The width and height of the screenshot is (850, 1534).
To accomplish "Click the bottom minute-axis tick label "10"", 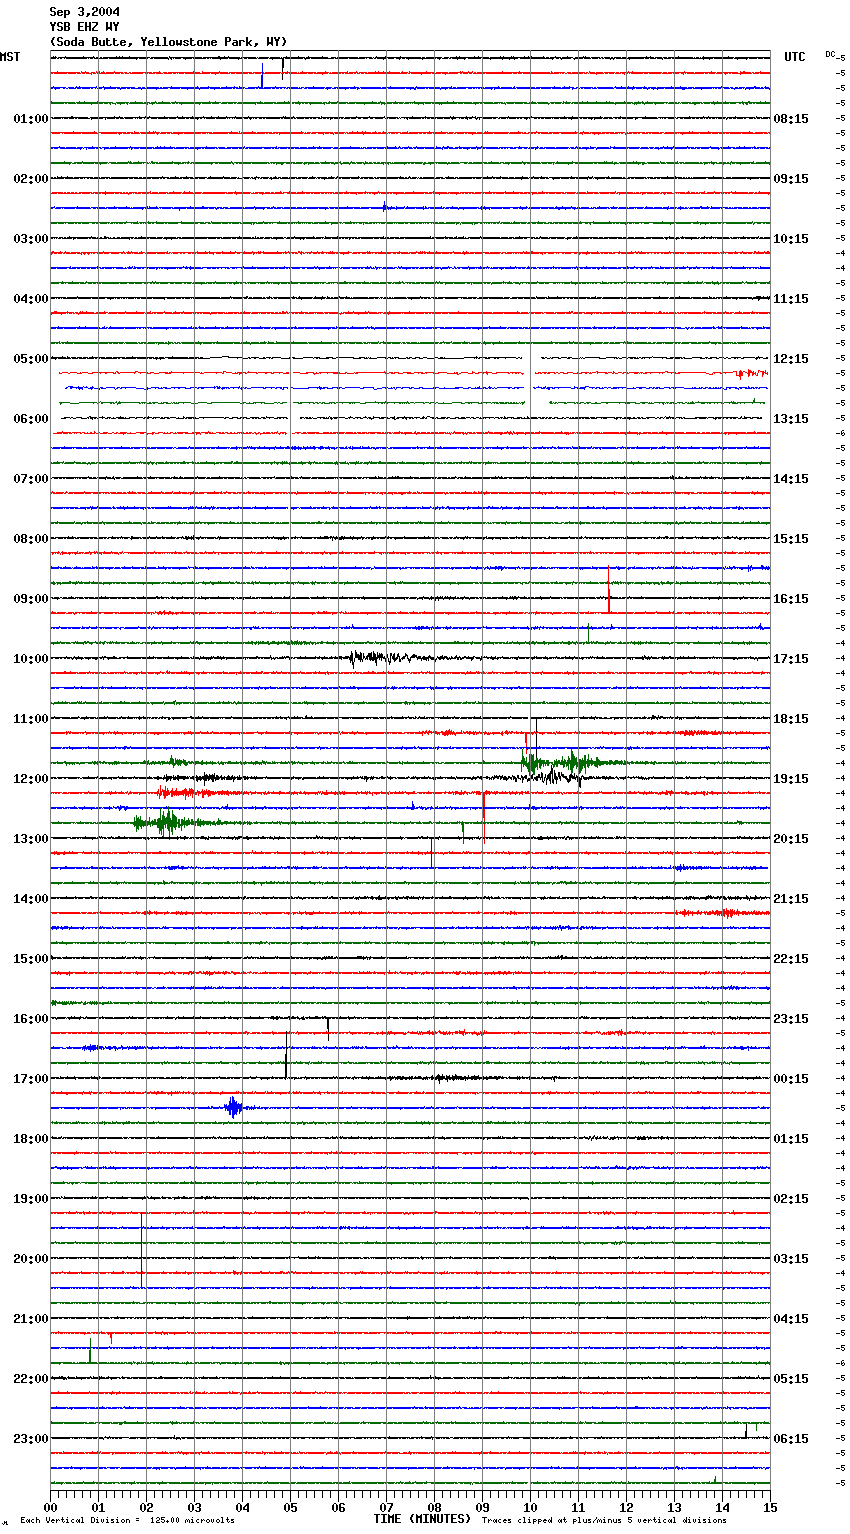I will point(530,1507).
